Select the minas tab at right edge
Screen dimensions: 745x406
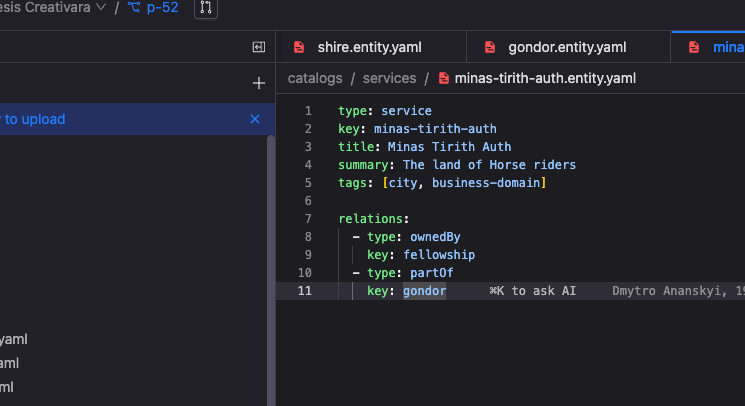point(708,47)
